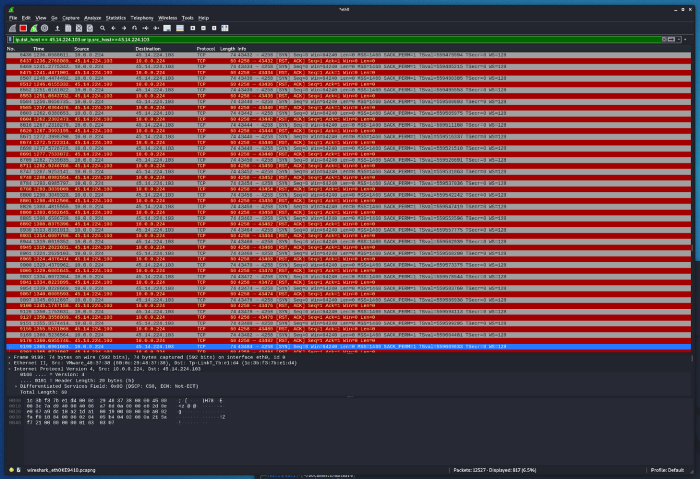Clear the display filter with X button

pyautogui.click(x=664, y=40)
